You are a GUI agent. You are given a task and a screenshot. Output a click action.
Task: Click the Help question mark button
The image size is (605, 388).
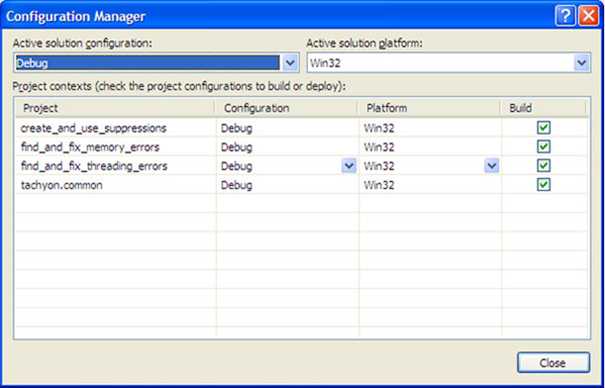tap(566, 17)
